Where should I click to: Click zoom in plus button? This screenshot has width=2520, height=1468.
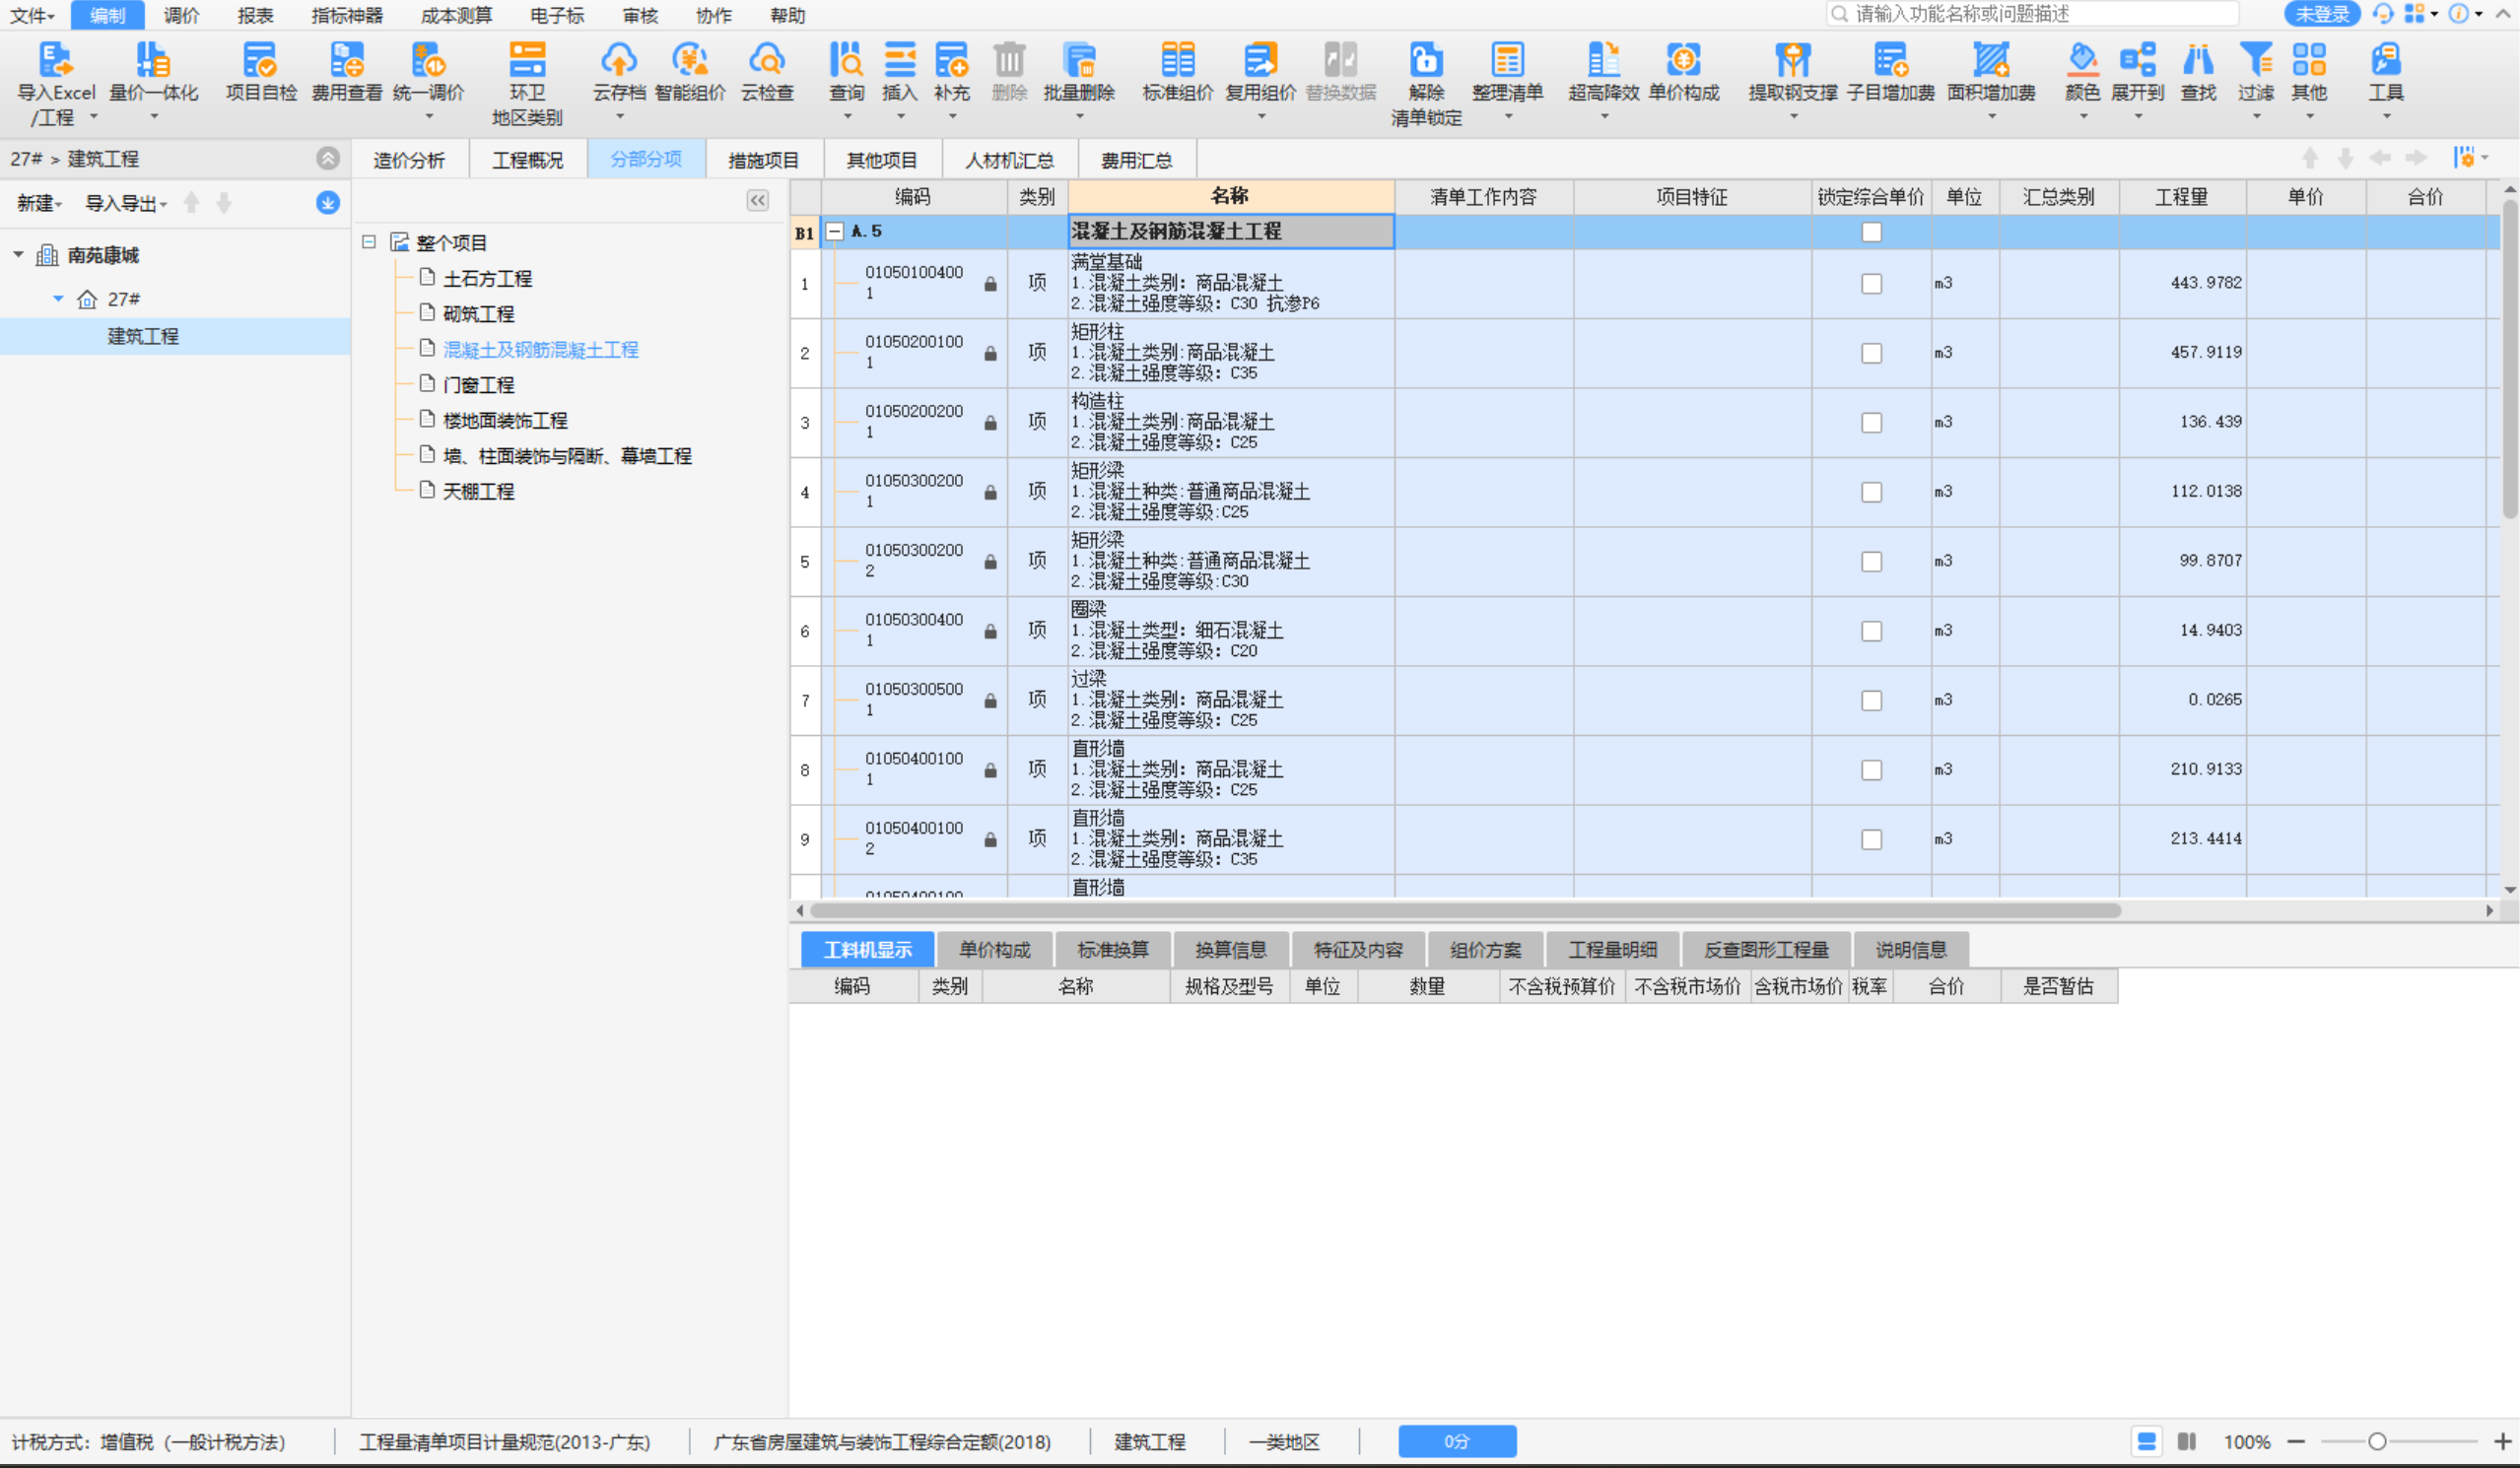tap(2502, 1441)
